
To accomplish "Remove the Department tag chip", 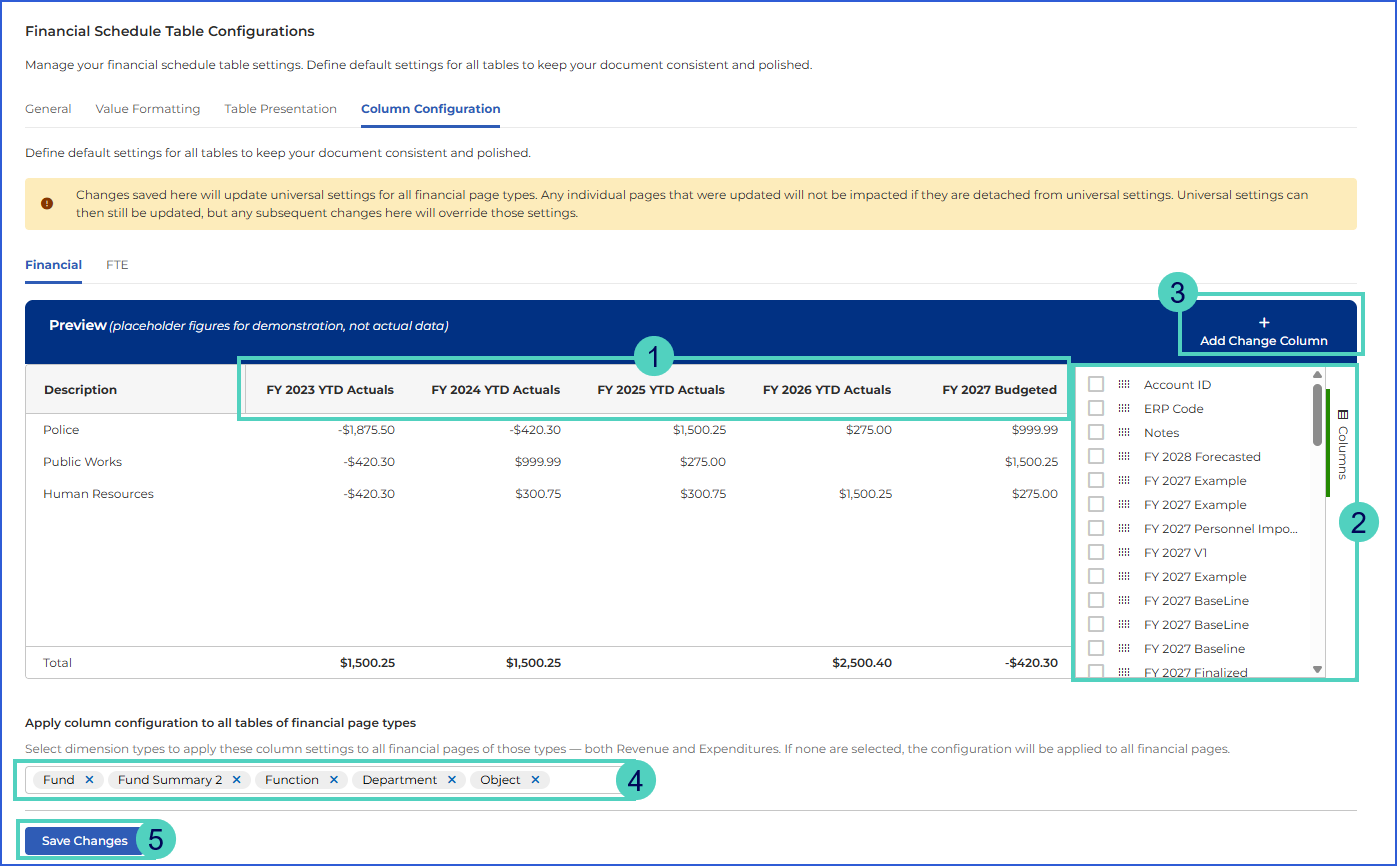I will (451, 780).
